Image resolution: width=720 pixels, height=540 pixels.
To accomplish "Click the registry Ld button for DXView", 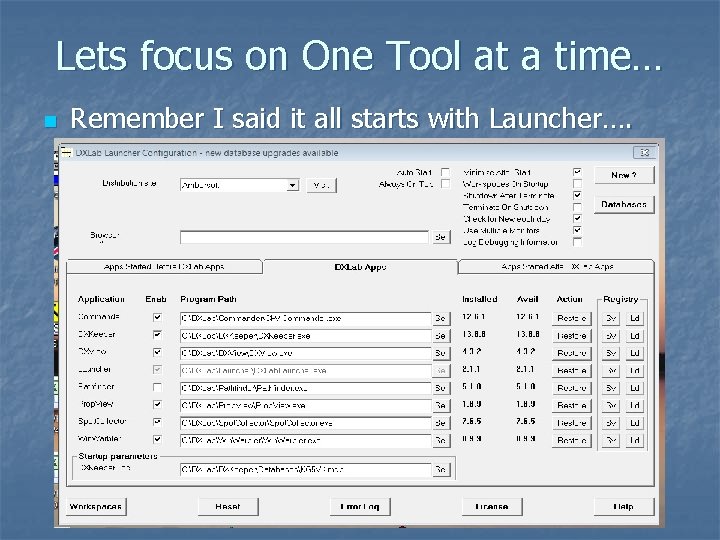I will pyautogui.click(x=635, y=353).
